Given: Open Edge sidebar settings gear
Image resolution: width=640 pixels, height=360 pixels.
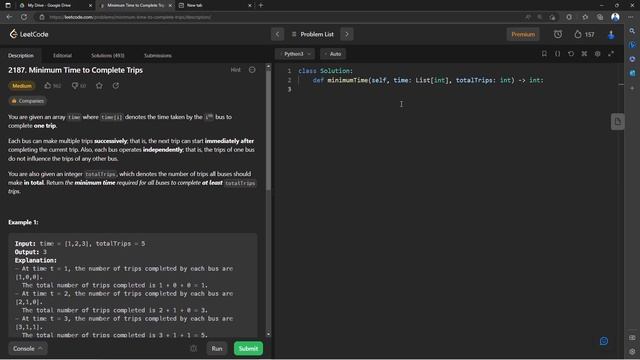Looking at the screenshot, I should (632, 351).
